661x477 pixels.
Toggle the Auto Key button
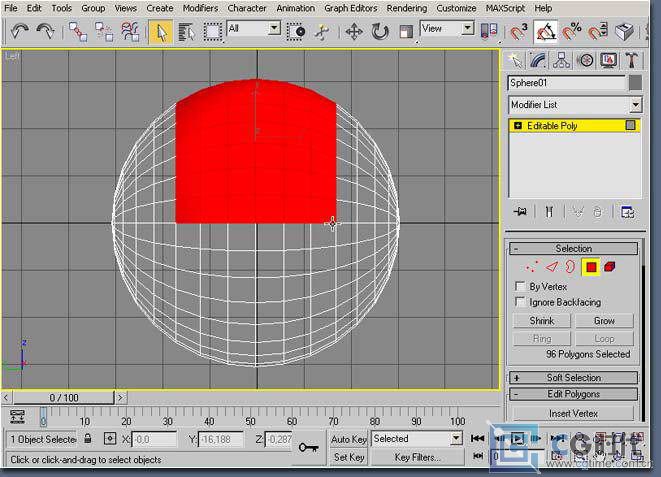[349, 439]
